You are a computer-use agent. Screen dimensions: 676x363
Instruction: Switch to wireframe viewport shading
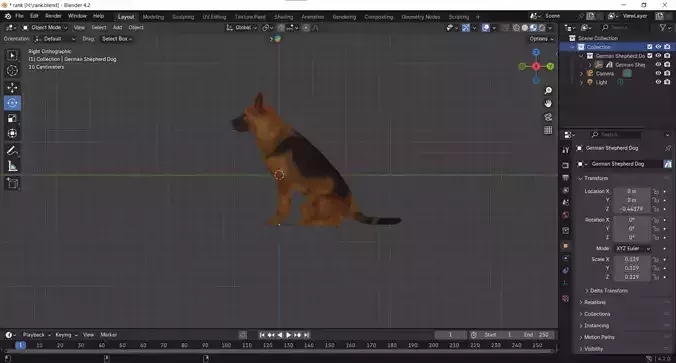[x=516, y=28]
